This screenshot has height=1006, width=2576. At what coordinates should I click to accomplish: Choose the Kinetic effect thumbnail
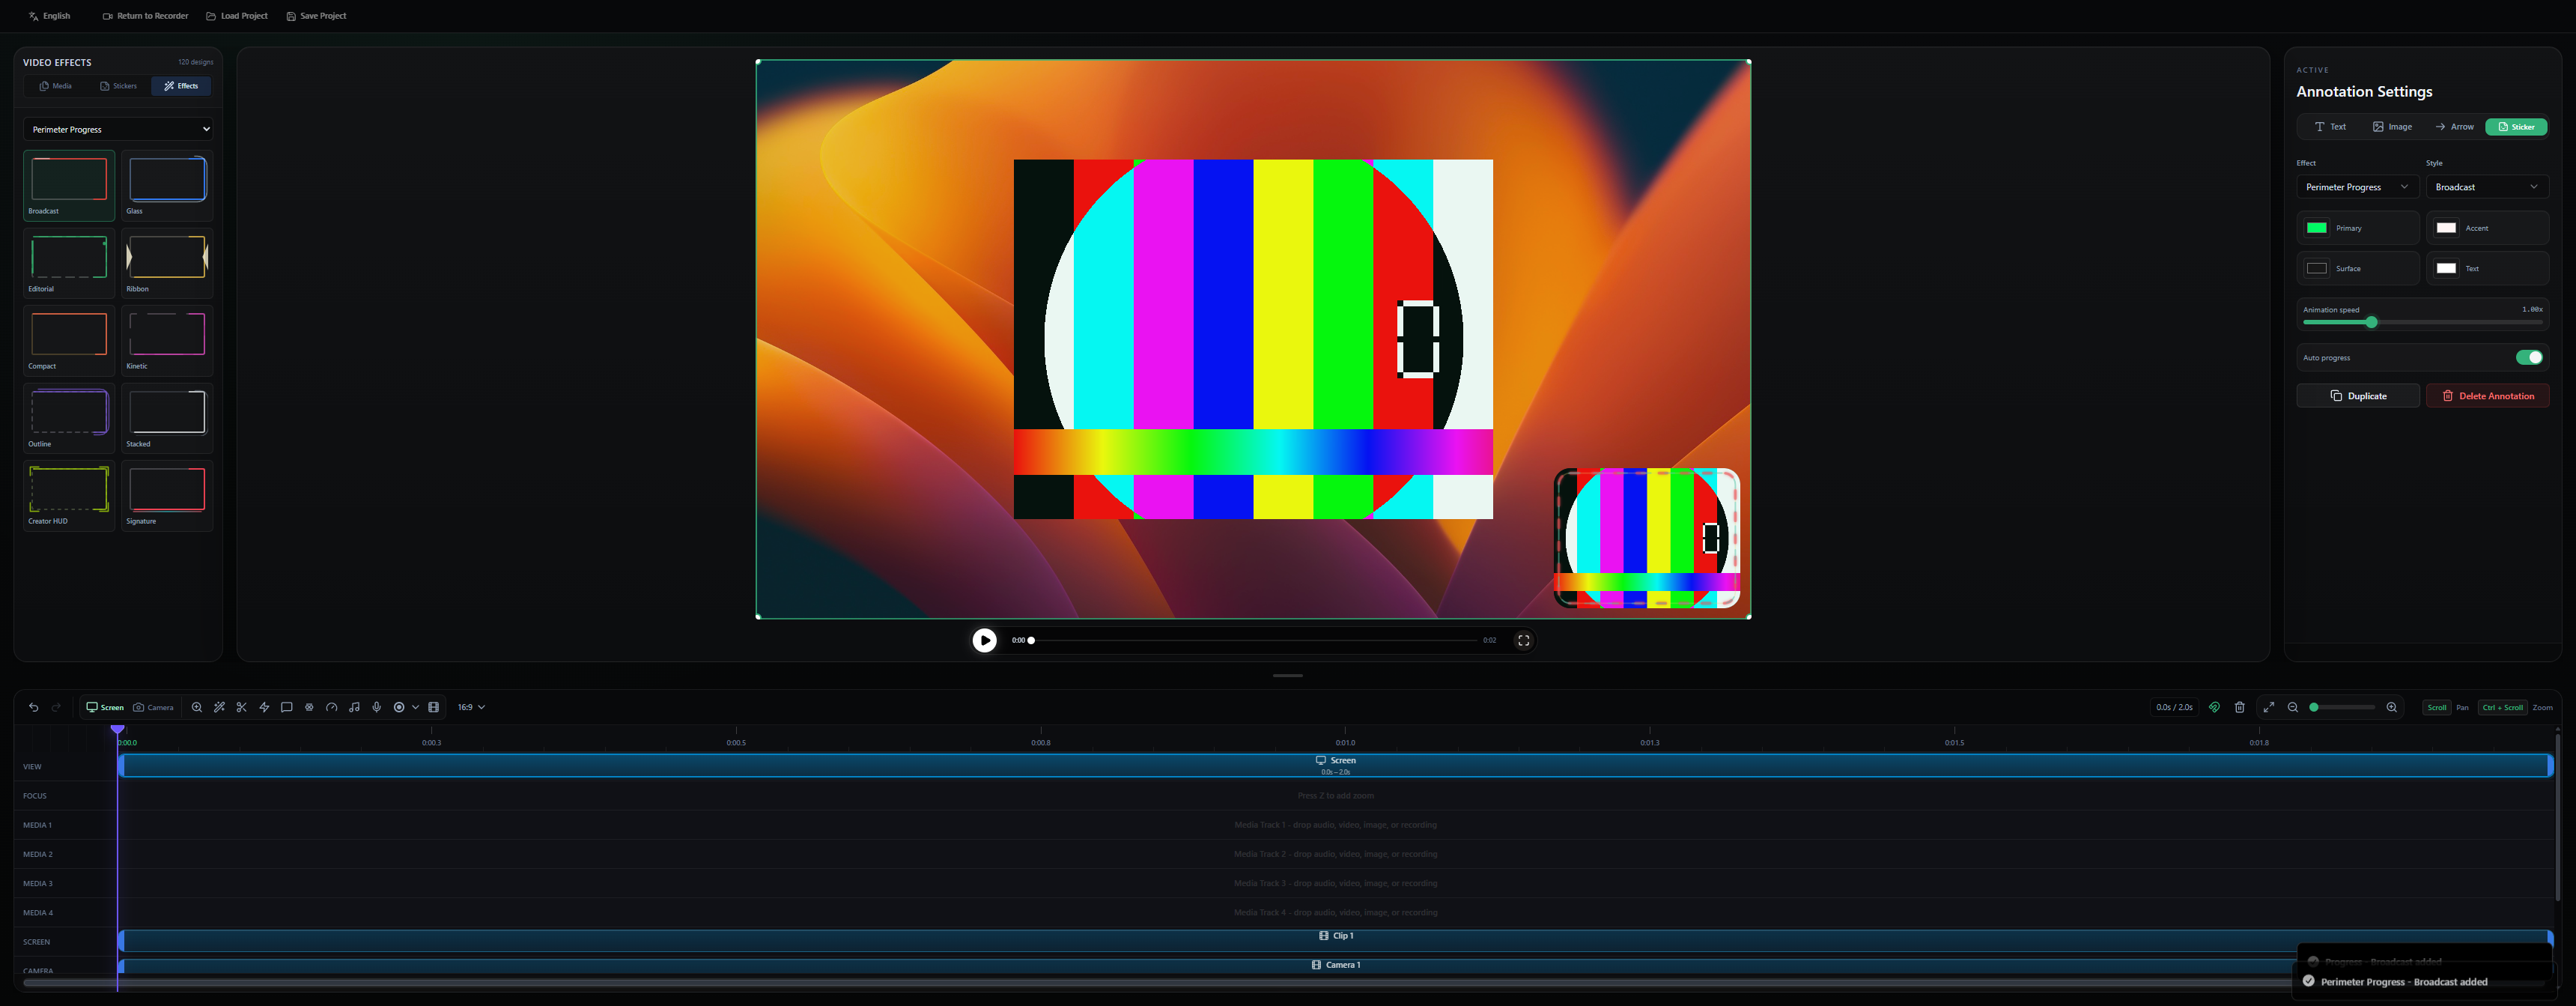[167, 340]
